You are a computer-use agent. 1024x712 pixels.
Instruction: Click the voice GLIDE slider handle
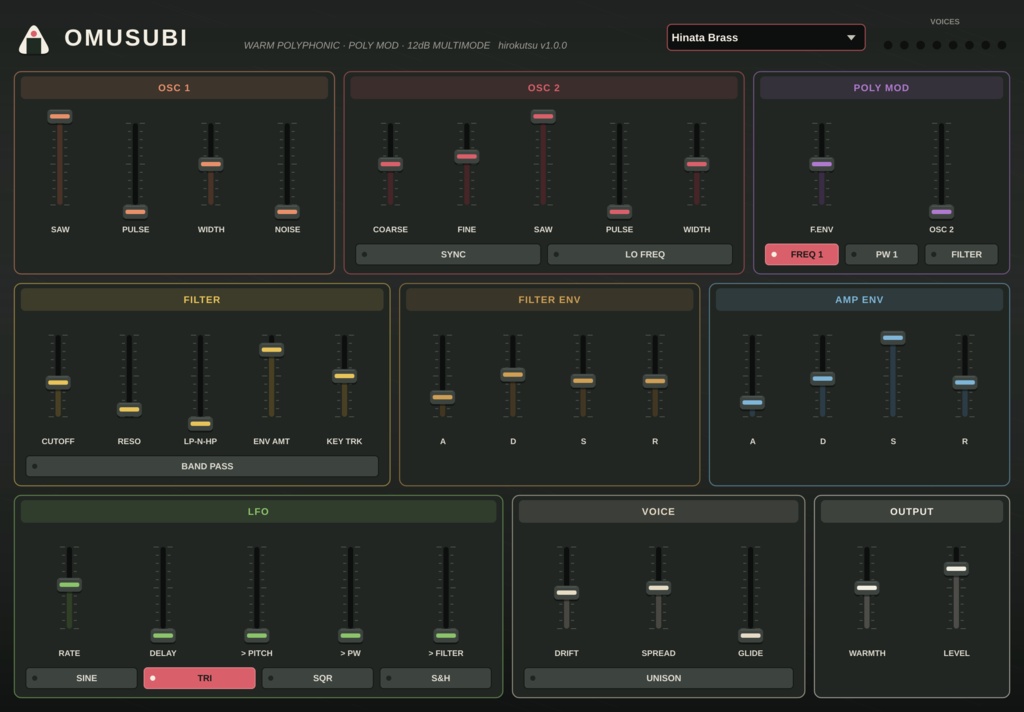(750, 635)
